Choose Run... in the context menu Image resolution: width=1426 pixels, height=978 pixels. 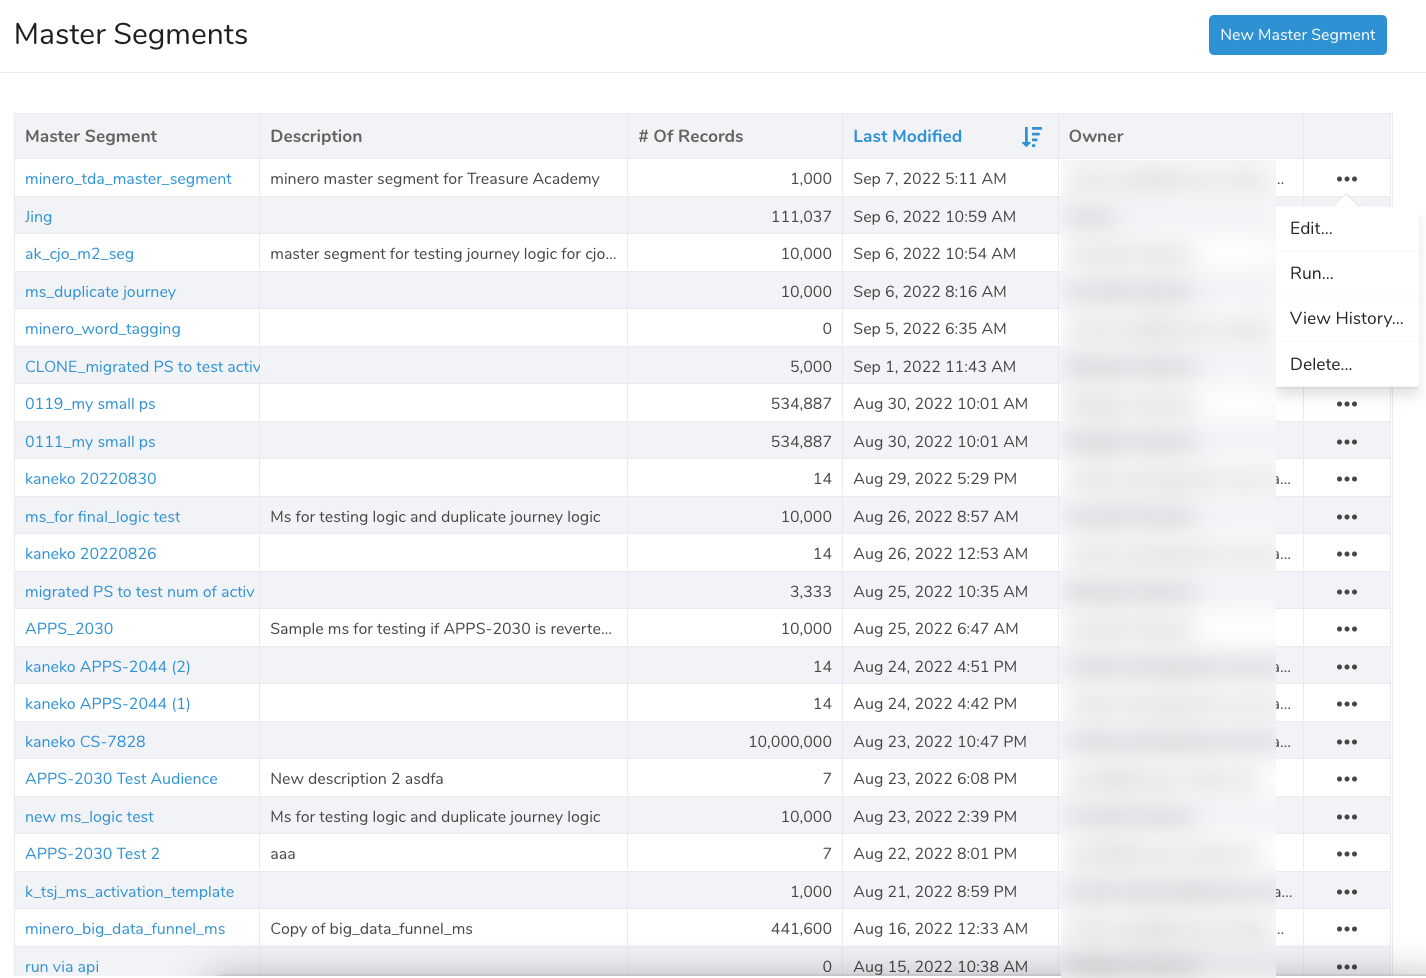click(1311, 273)
